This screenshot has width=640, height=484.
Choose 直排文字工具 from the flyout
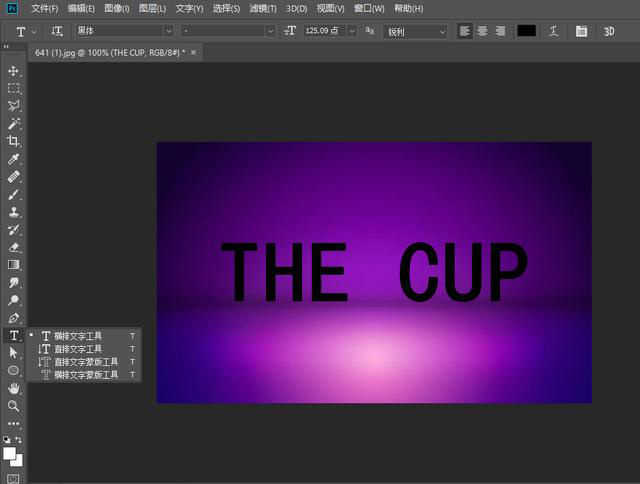[x=78, y=349]
